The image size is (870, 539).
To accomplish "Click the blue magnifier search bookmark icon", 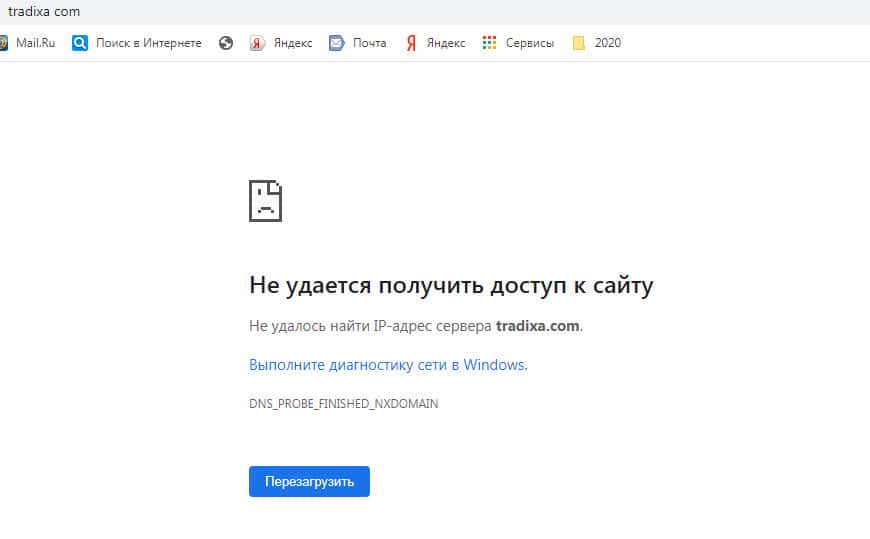I will coord(80,43).
